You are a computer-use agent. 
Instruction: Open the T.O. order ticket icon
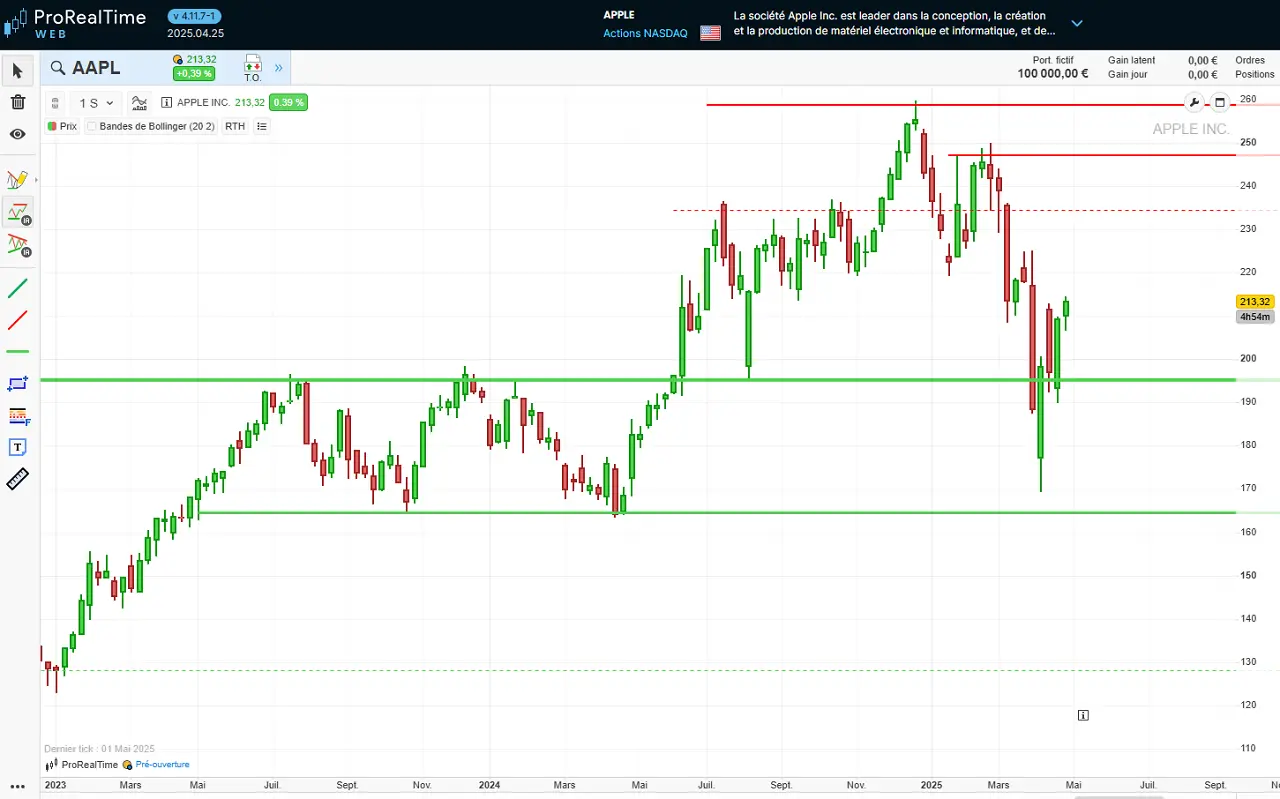point(252,68)
